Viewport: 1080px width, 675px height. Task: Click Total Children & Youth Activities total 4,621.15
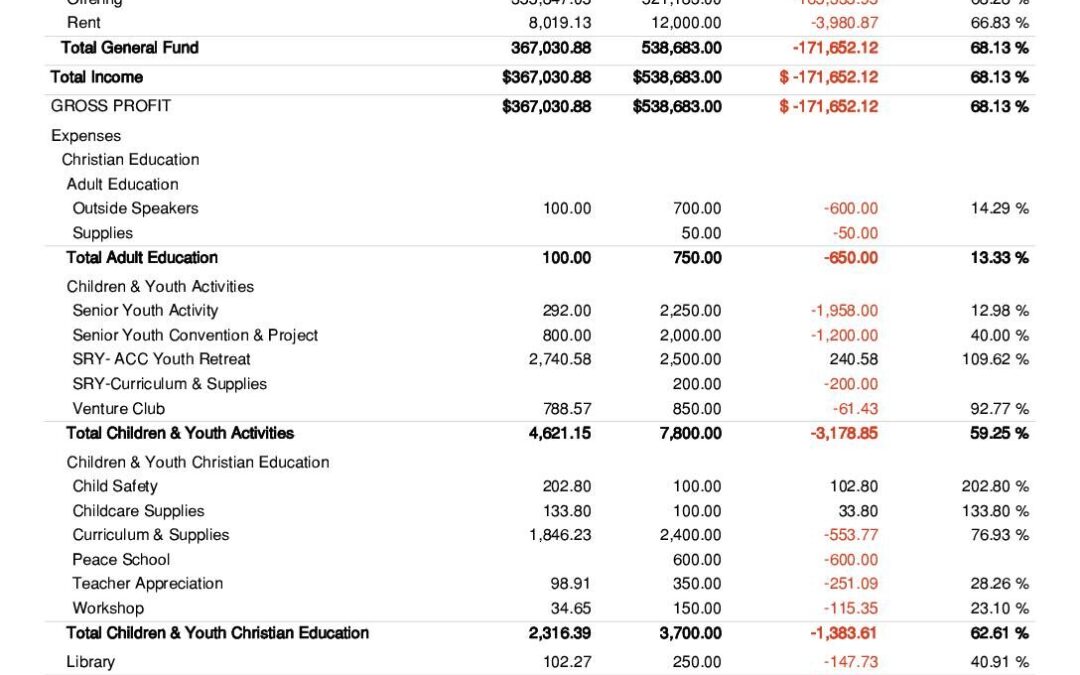click(x=560, y=433)
